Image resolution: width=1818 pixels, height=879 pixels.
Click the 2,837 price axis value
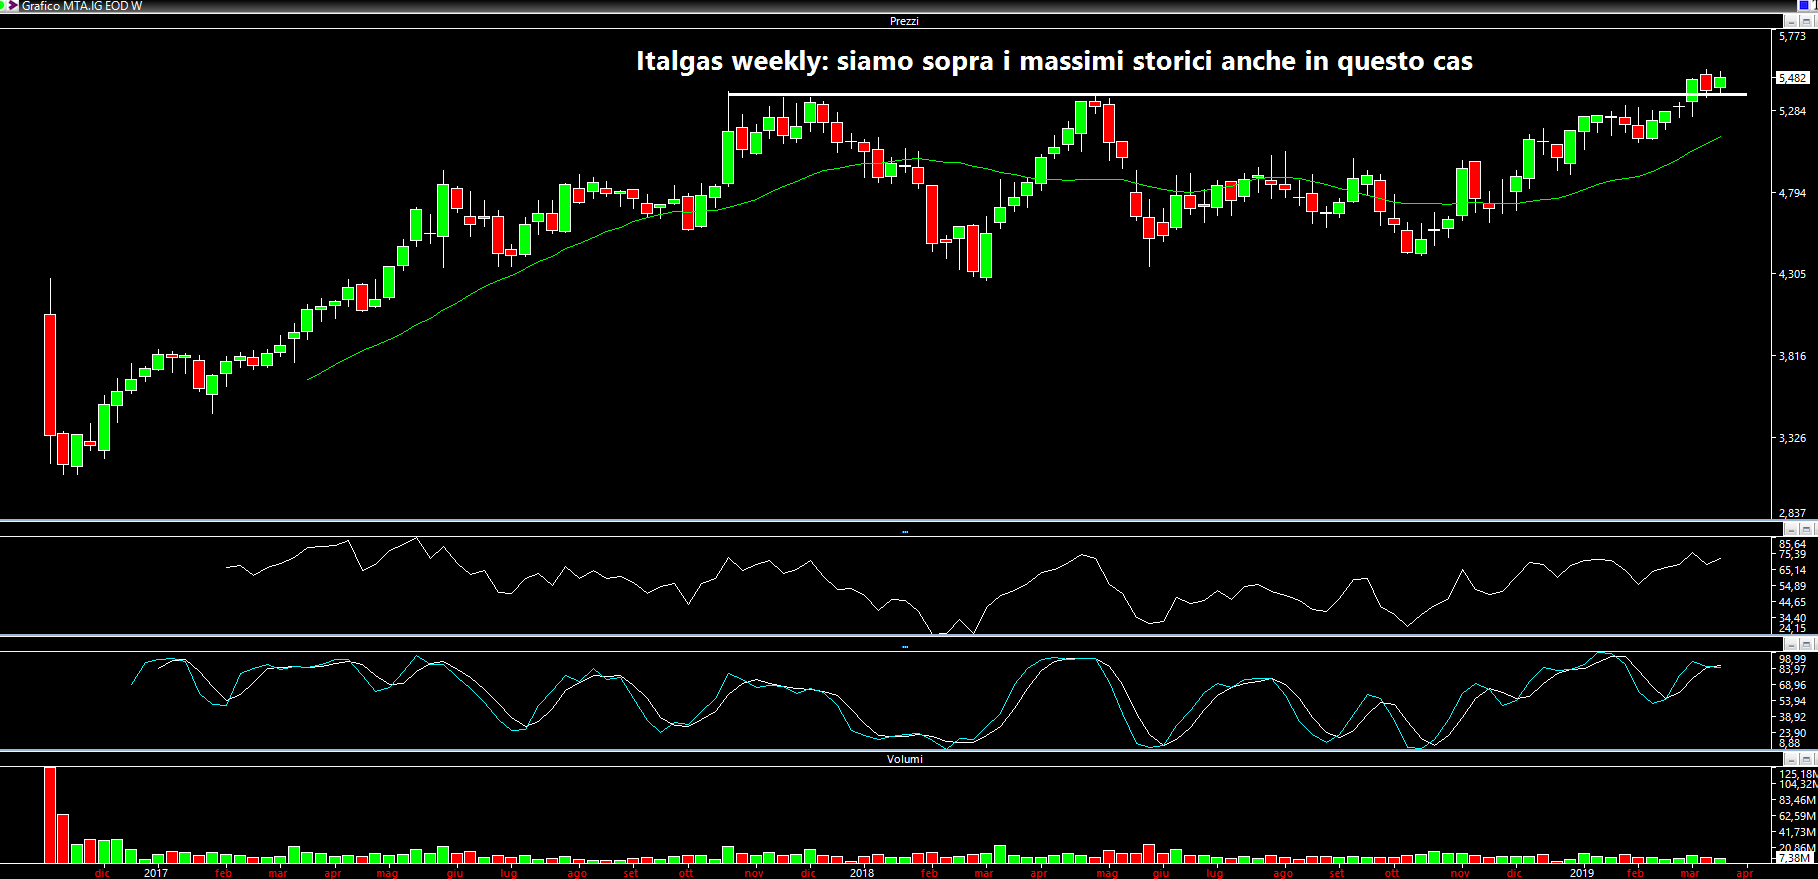click(1792, 513)
